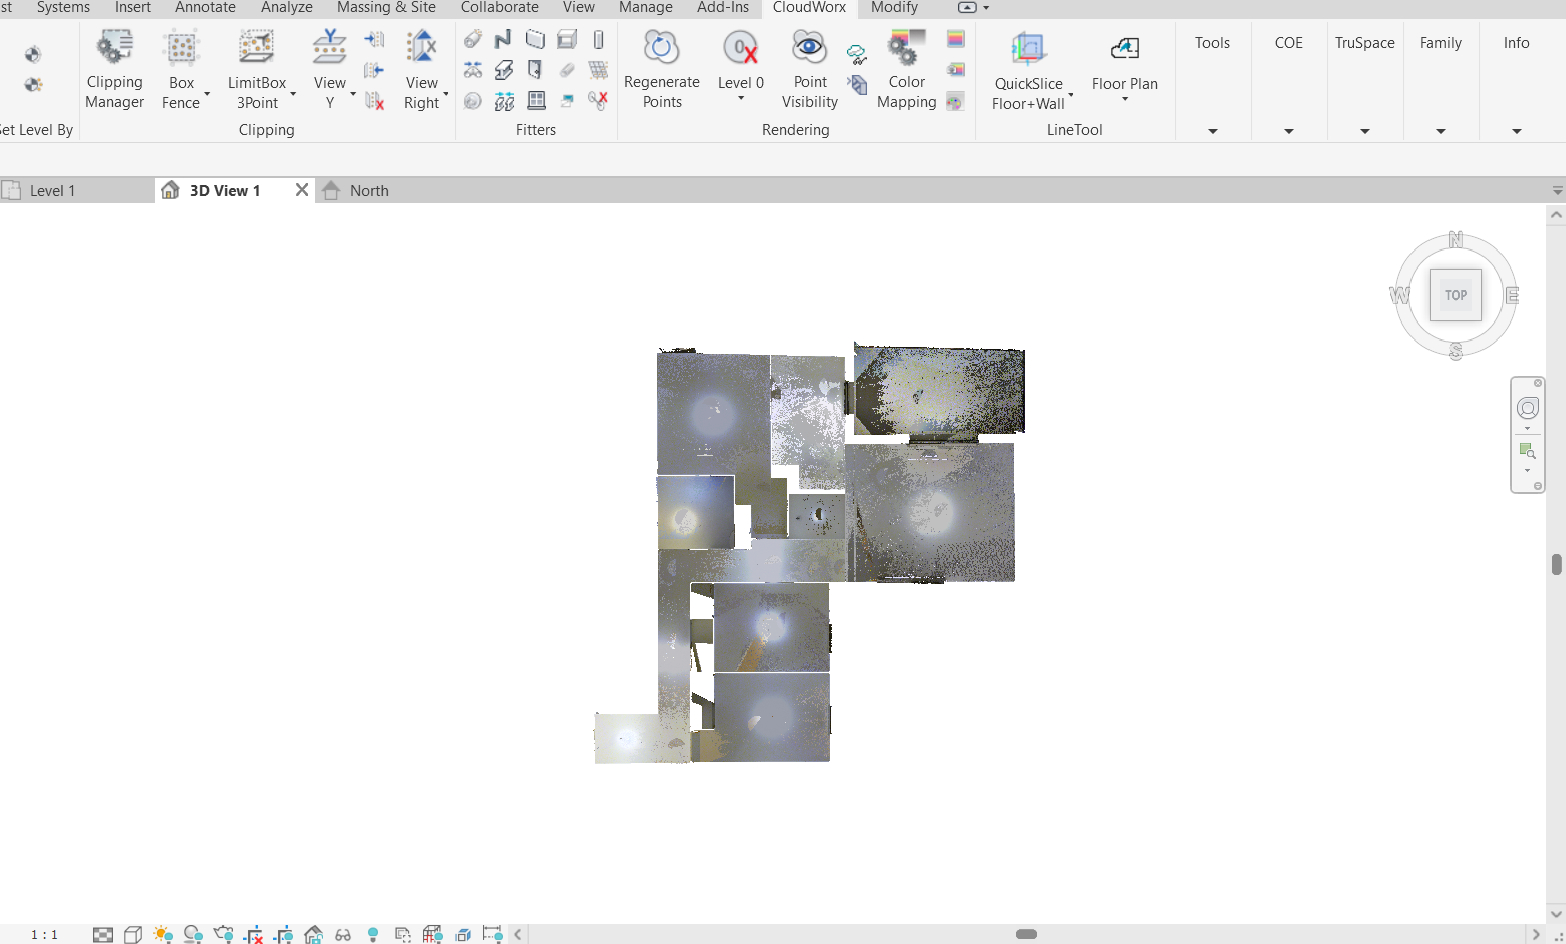Expand the Tools panel dropdown
The width and height of the screenshot is (1566, 944).
(1212, 130)
